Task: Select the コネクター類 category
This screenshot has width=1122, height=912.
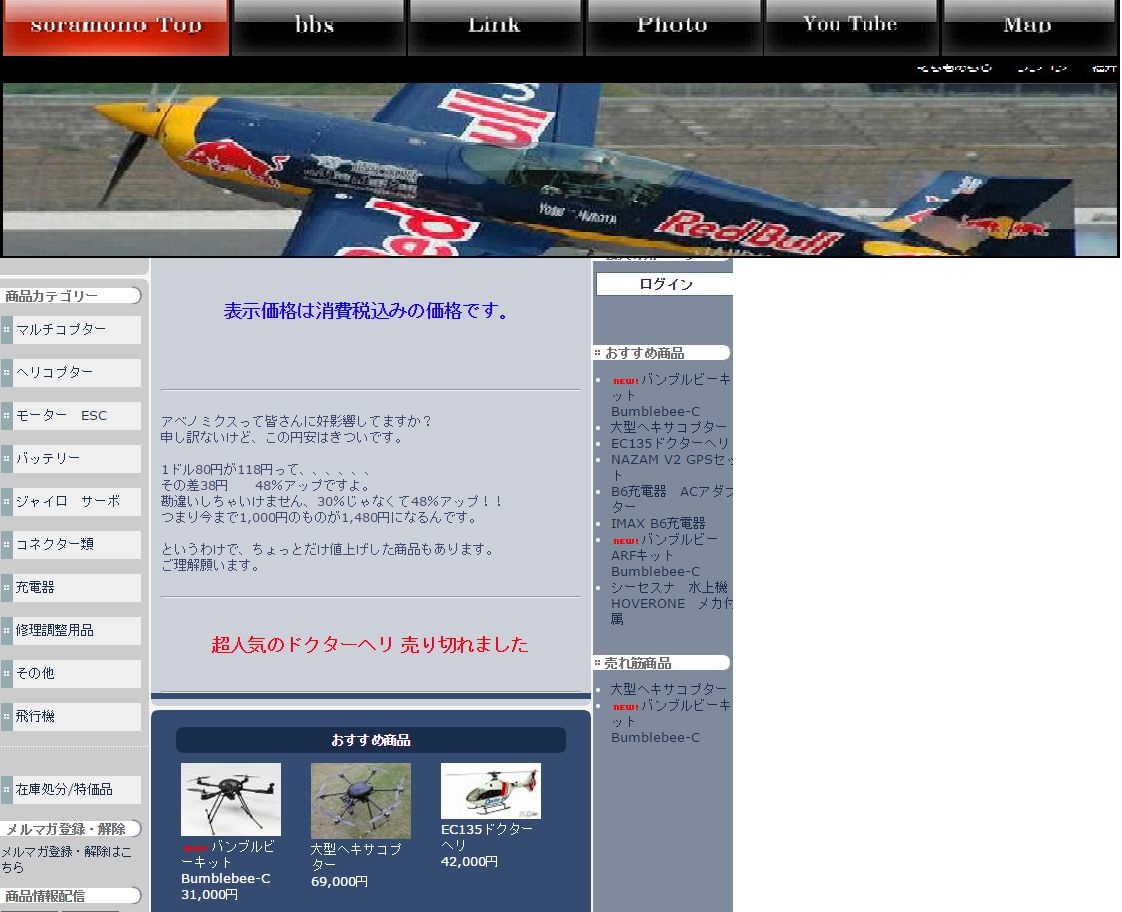Action: [x=71, y=544]
